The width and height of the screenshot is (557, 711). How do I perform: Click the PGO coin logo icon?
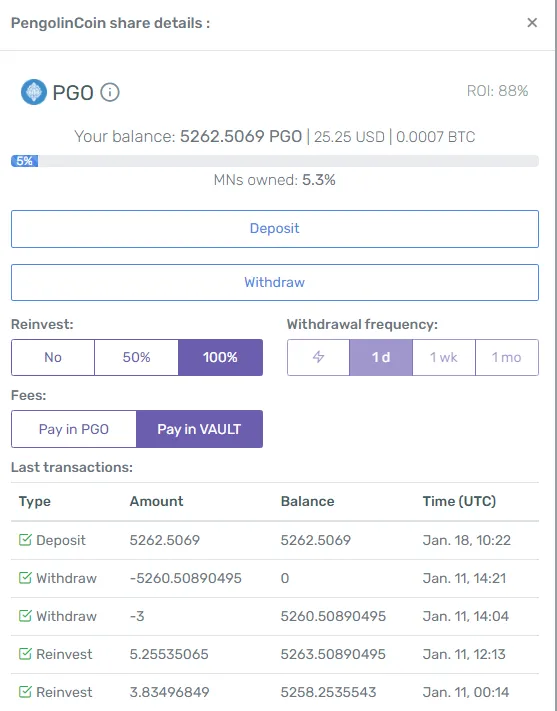click(x=34, y=92)
